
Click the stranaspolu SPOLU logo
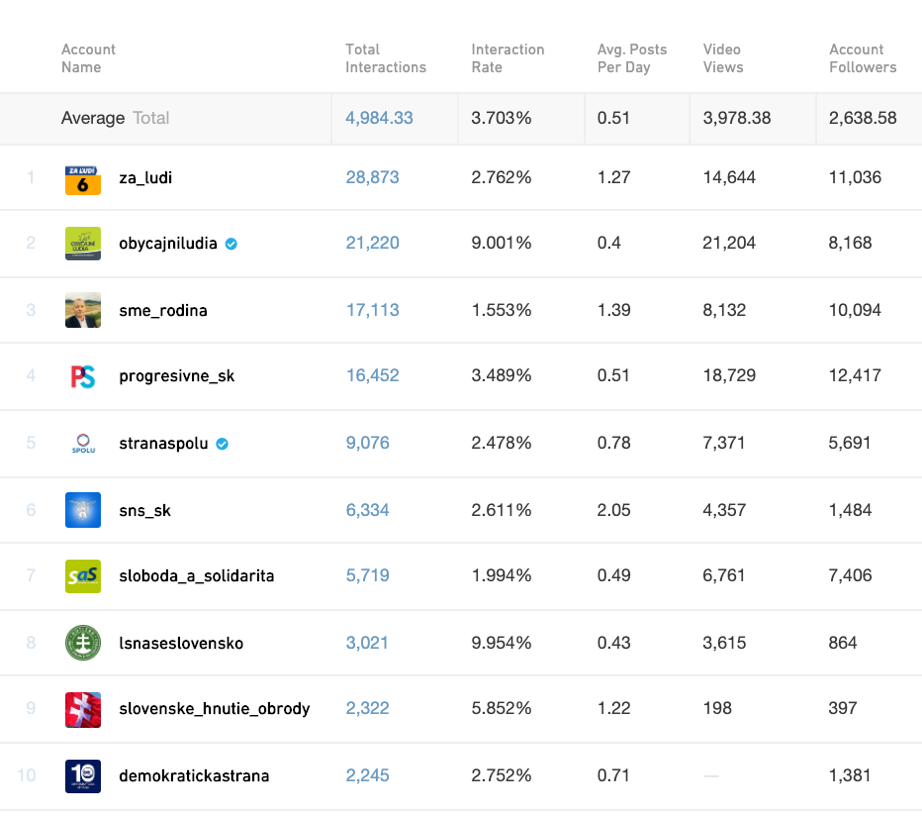[x=83, y=443]
